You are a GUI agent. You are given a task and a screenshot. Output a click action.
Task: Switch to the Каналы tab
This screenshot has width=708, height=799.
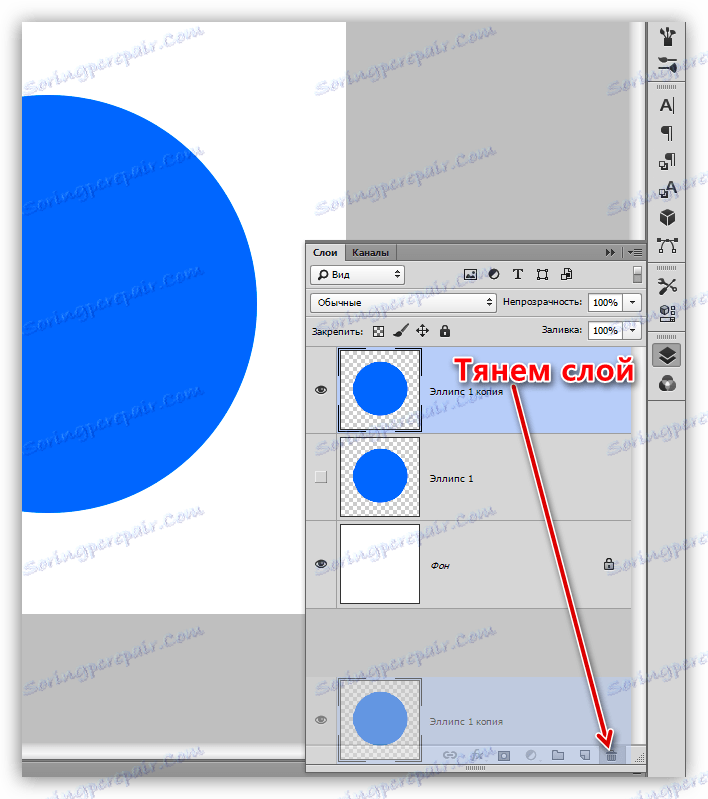(371, 252)
